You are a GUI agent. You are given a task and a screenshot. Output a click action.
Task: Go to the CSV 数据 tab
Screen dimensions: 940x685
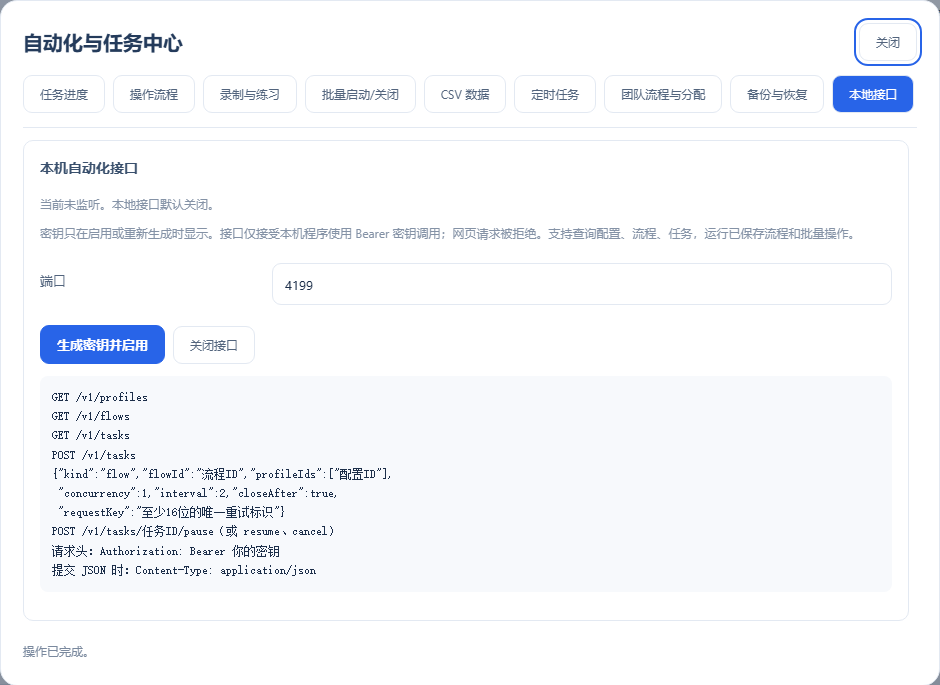pos(465,94)
